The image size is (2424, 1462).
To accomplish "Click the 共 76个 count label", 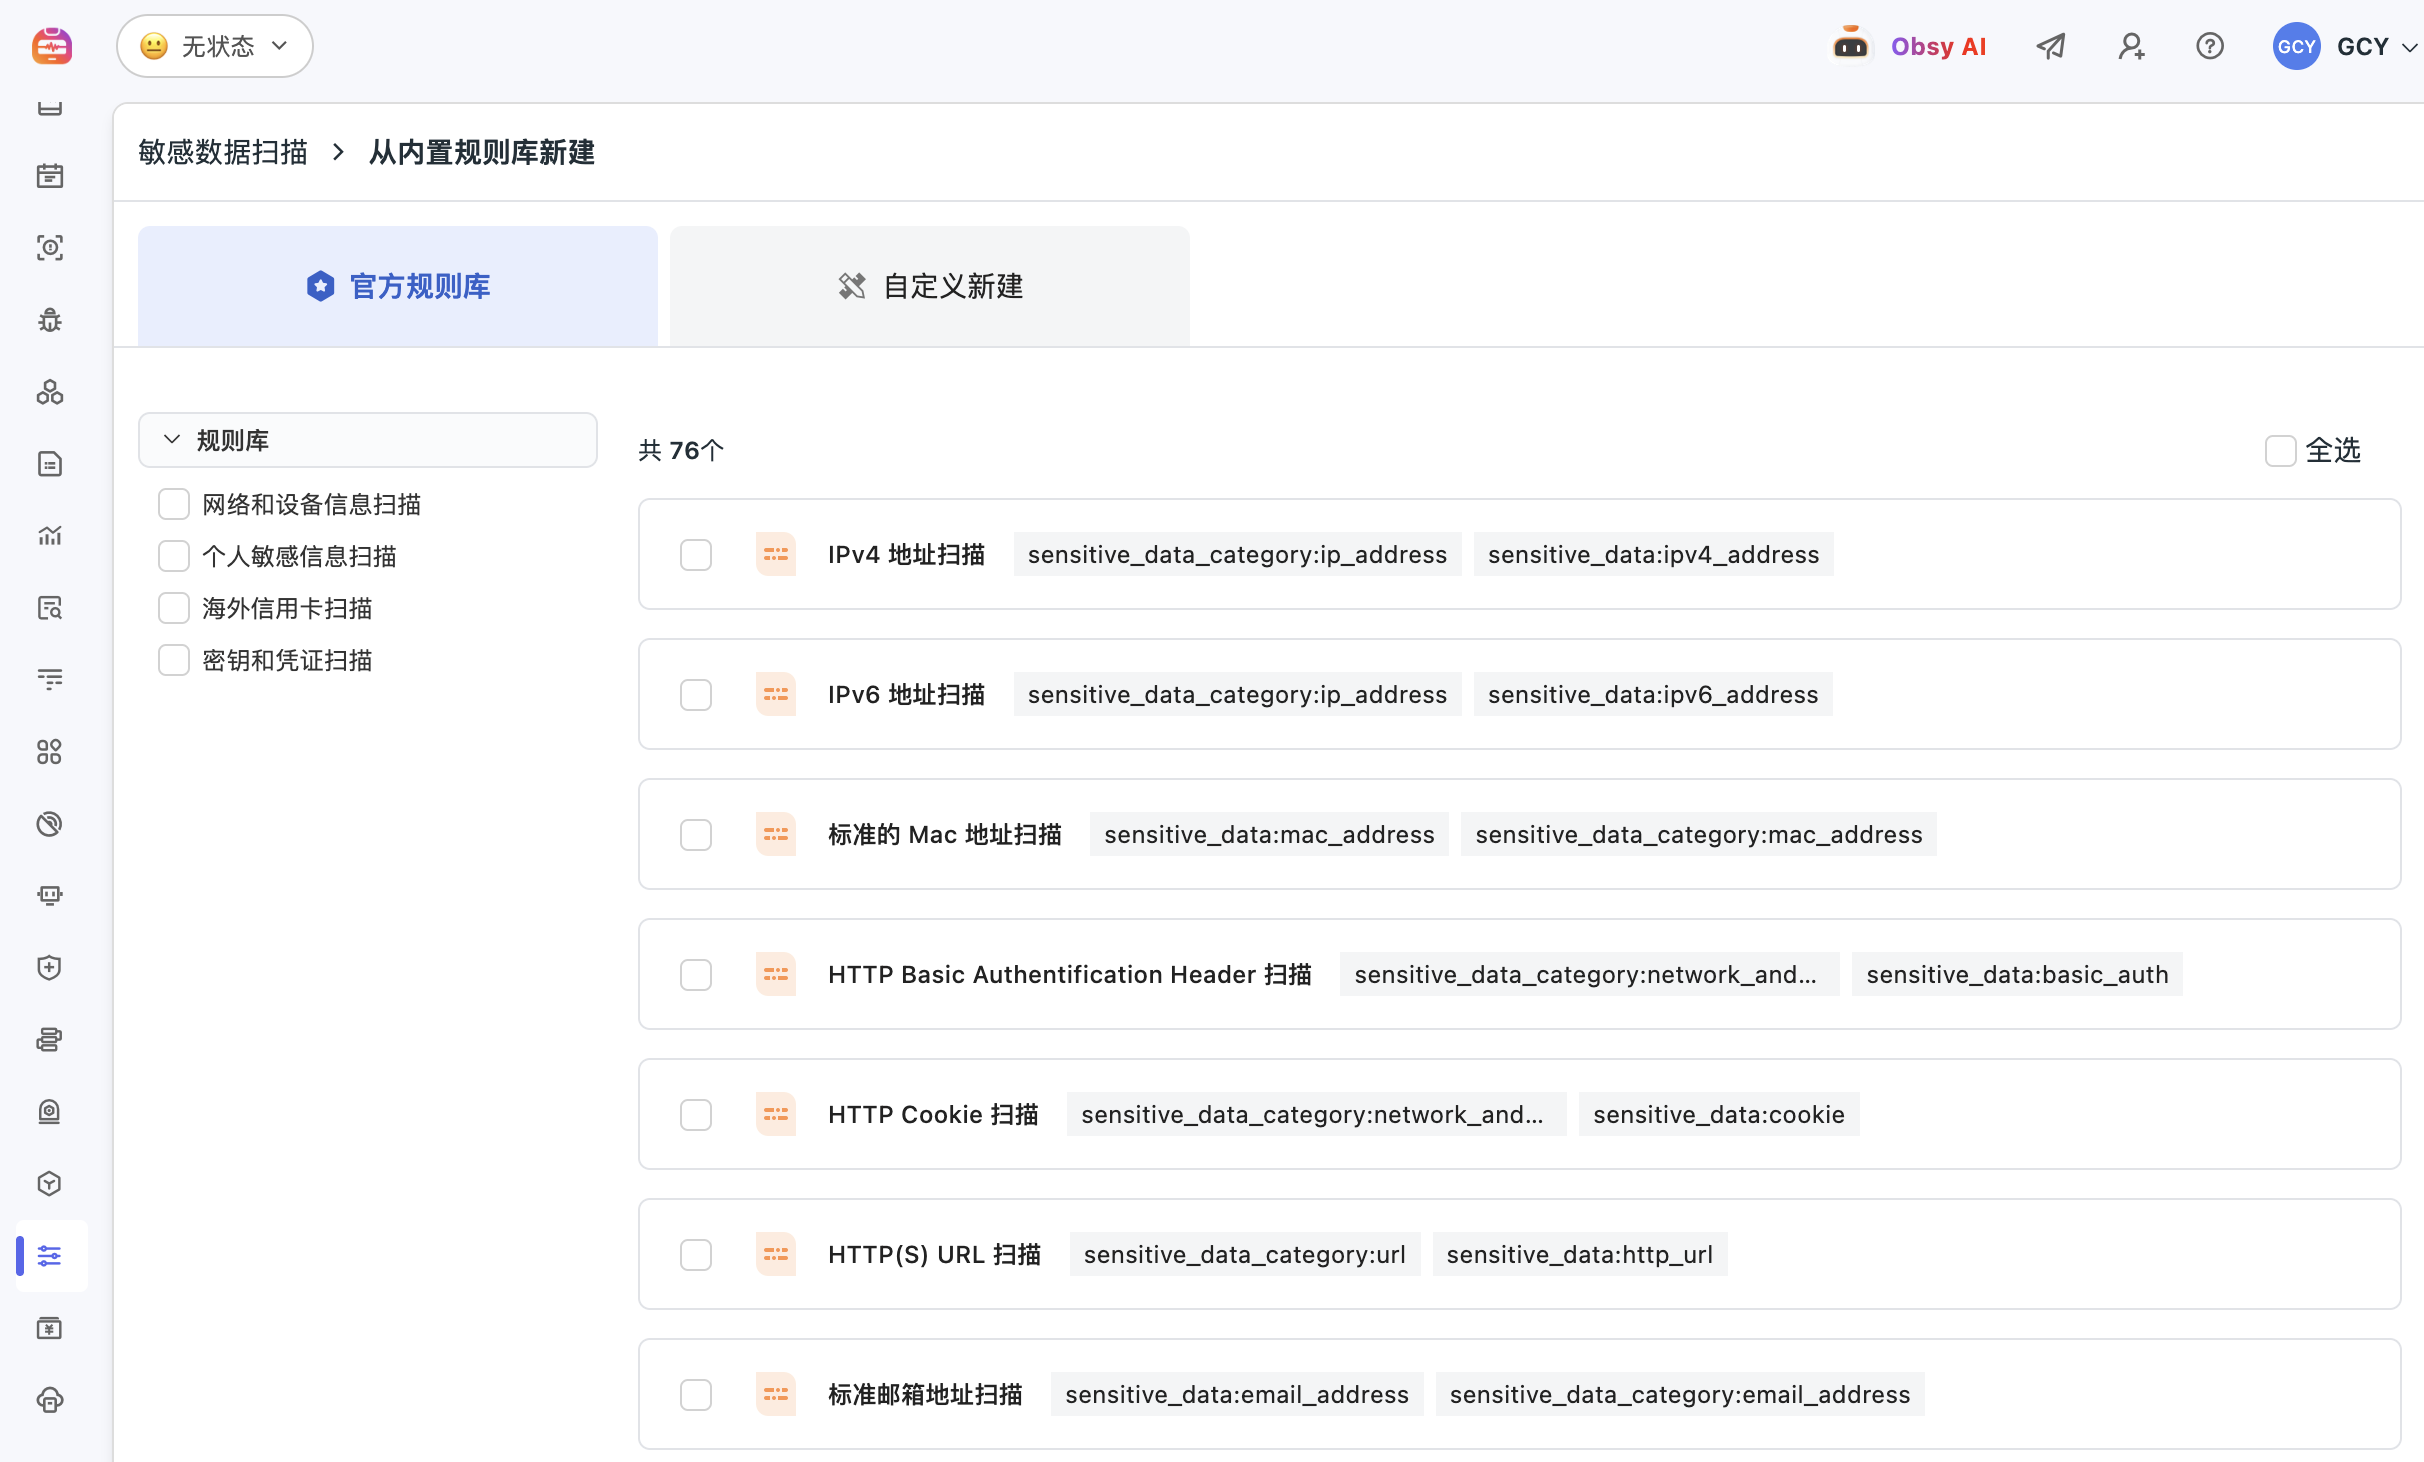I will pos(681,450).
